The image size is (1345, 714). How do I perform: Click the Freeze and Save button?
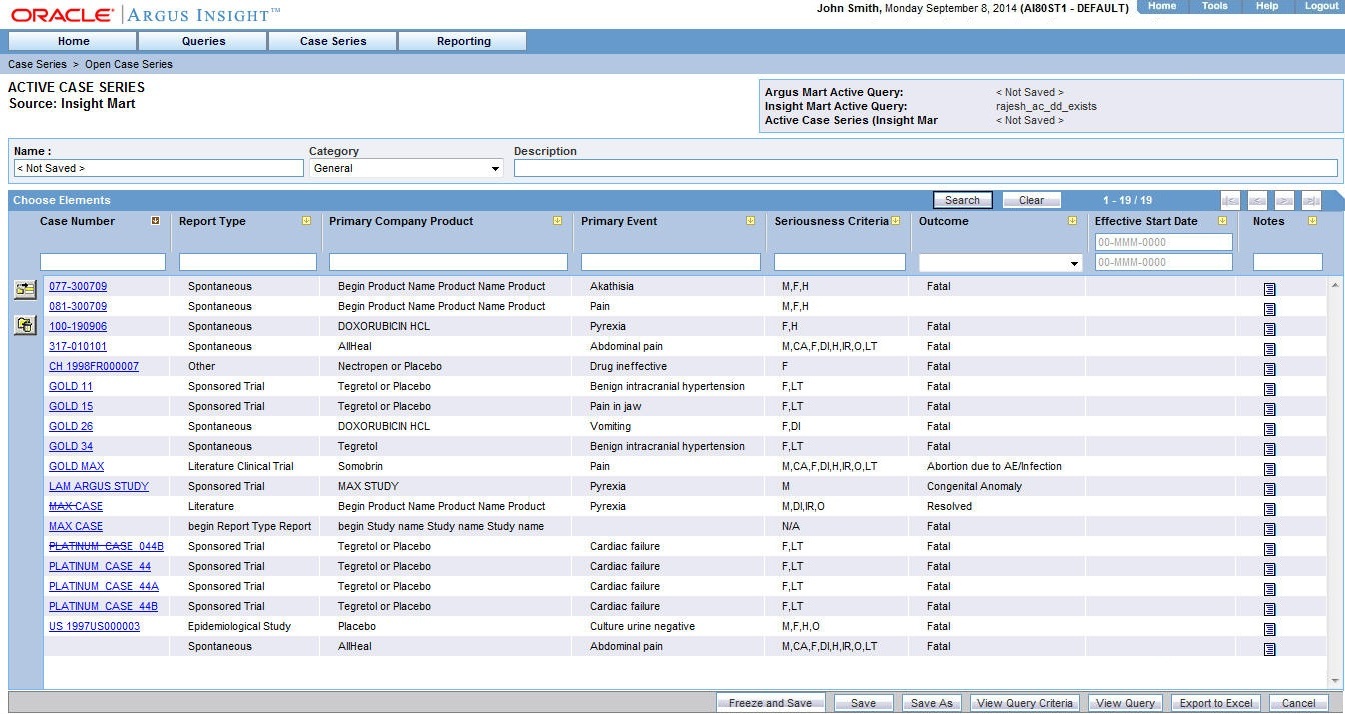pyautogui.click(x=770, y=703)
